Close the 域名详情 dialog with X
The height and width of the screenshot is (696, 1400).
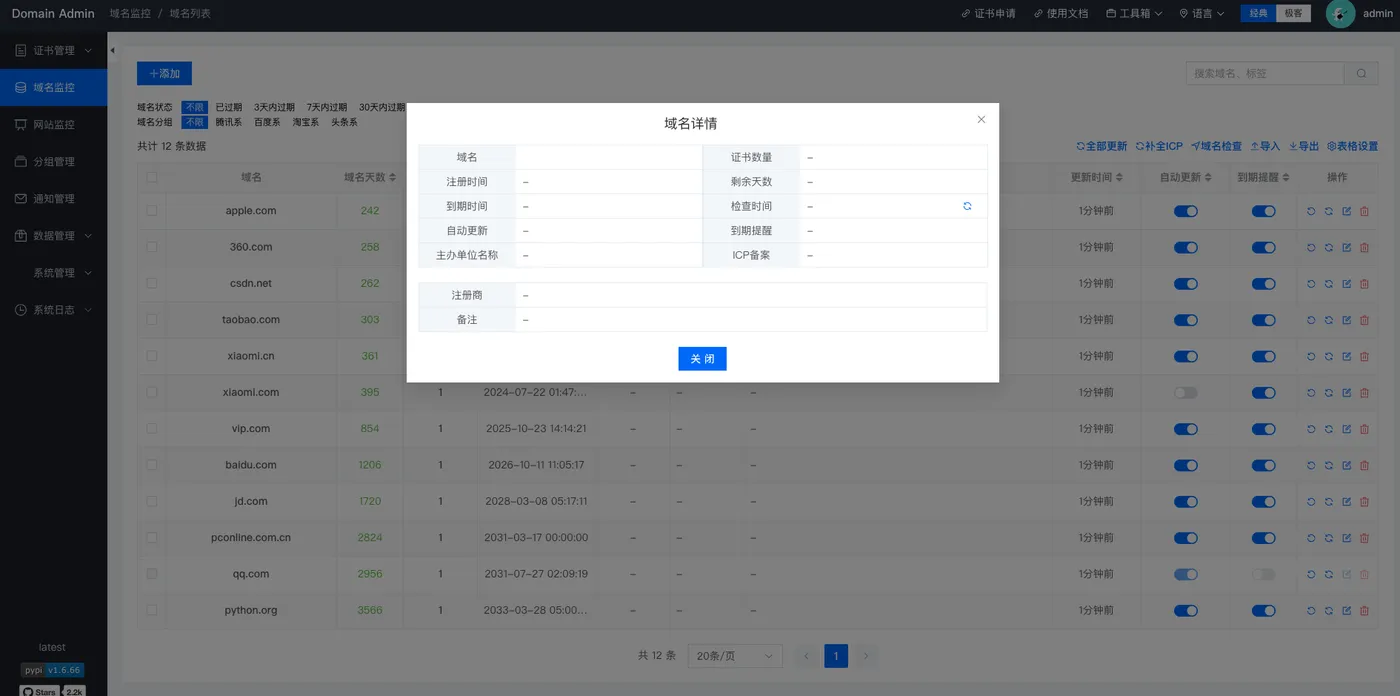(x=981, y=119)
